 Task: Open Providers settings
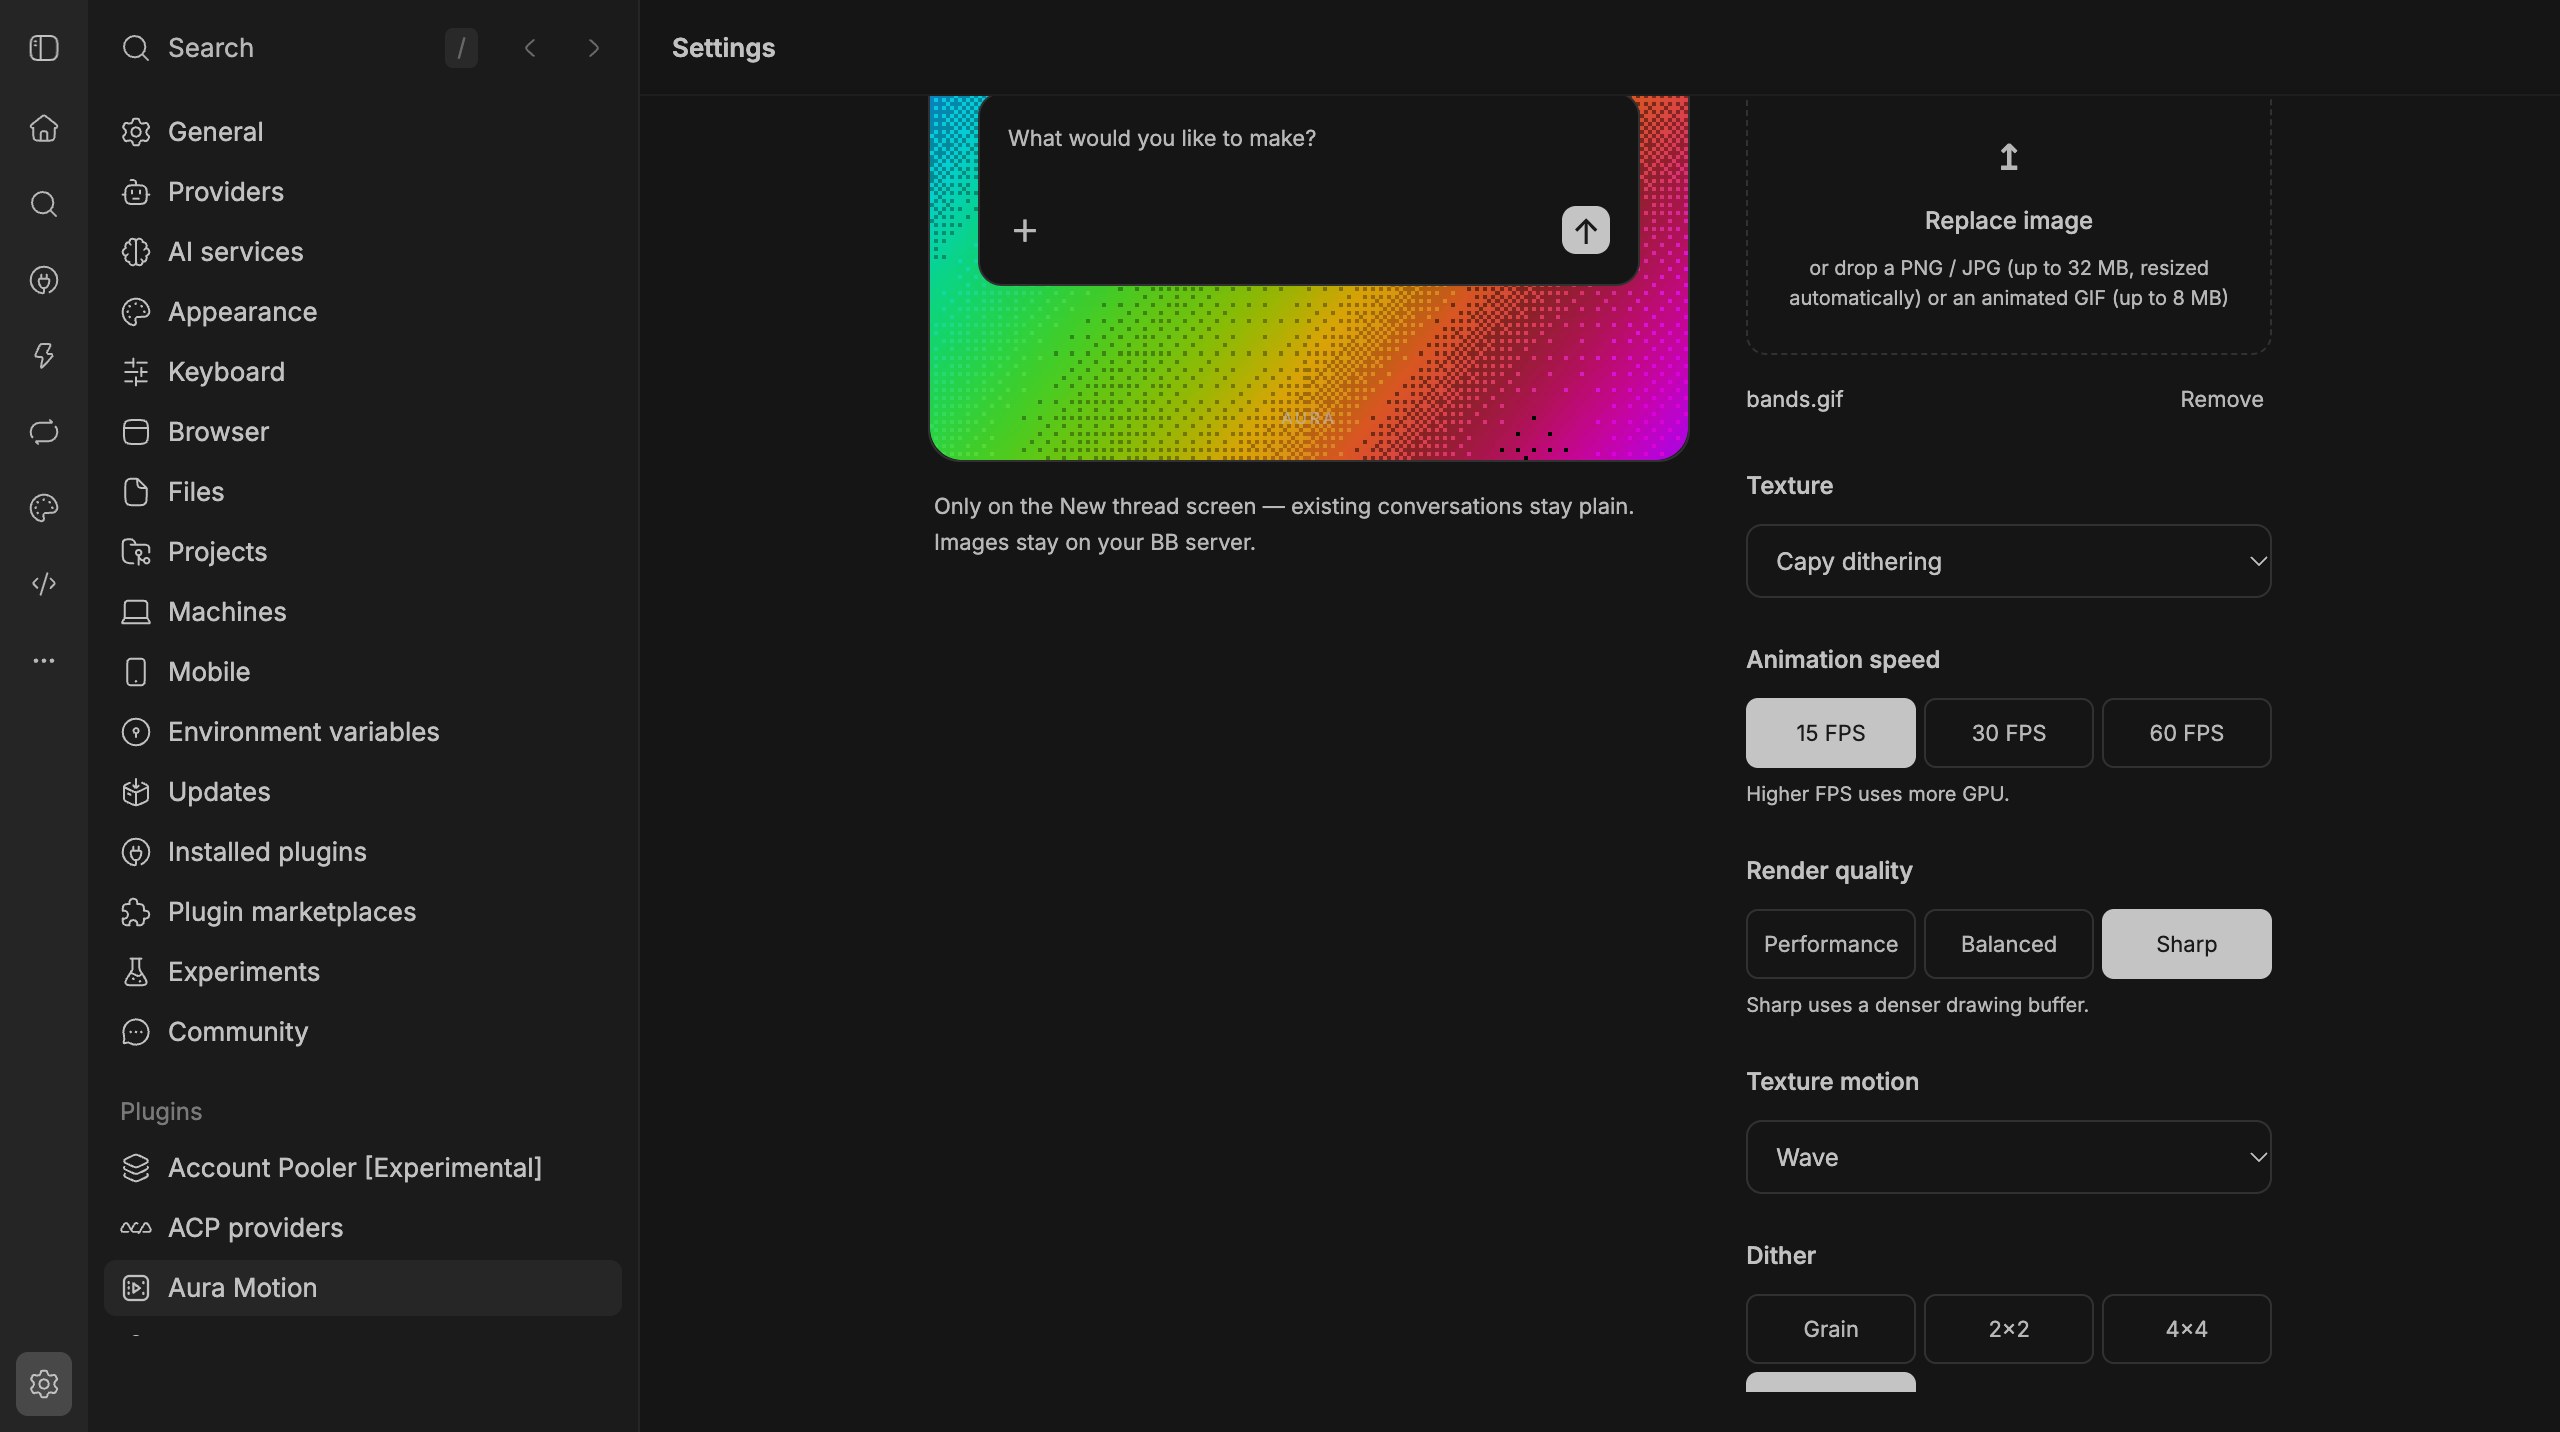(363, 192)
